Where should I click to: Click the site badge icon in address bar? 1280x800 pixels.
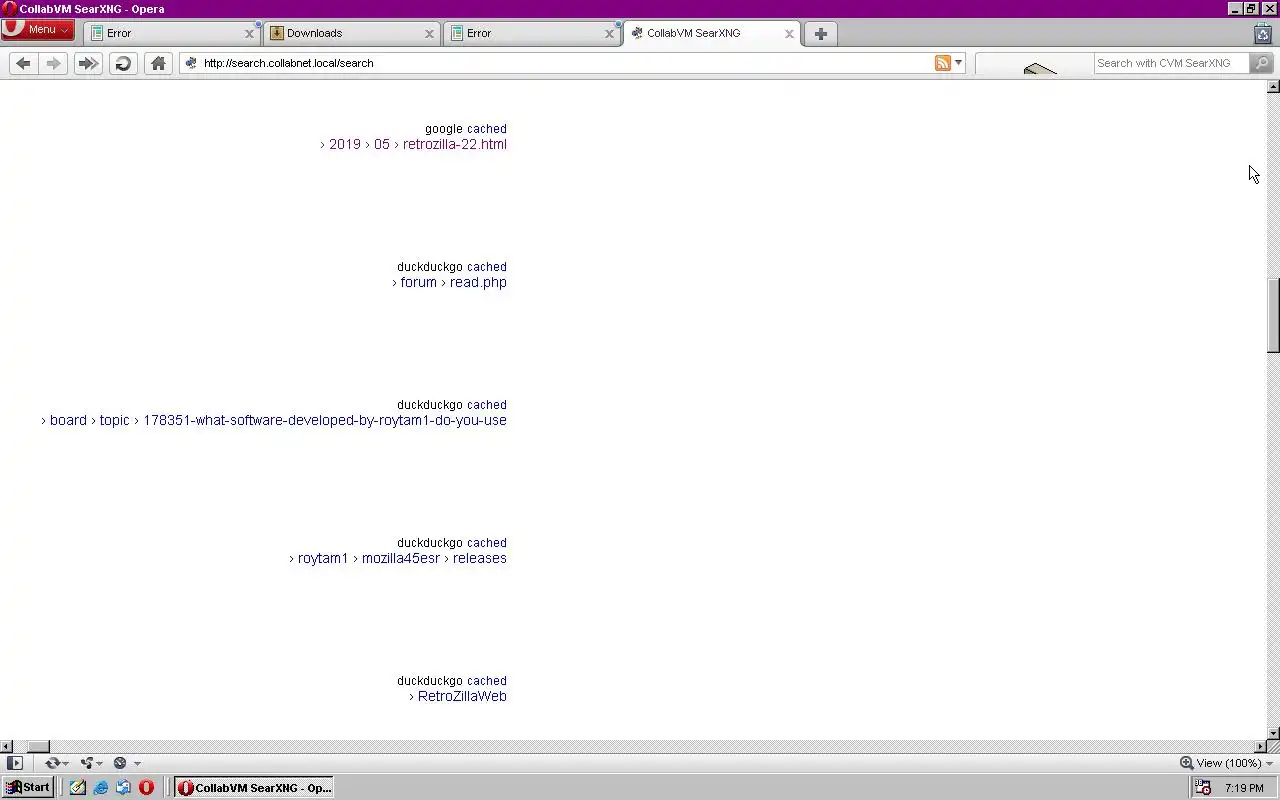point(191,63)
